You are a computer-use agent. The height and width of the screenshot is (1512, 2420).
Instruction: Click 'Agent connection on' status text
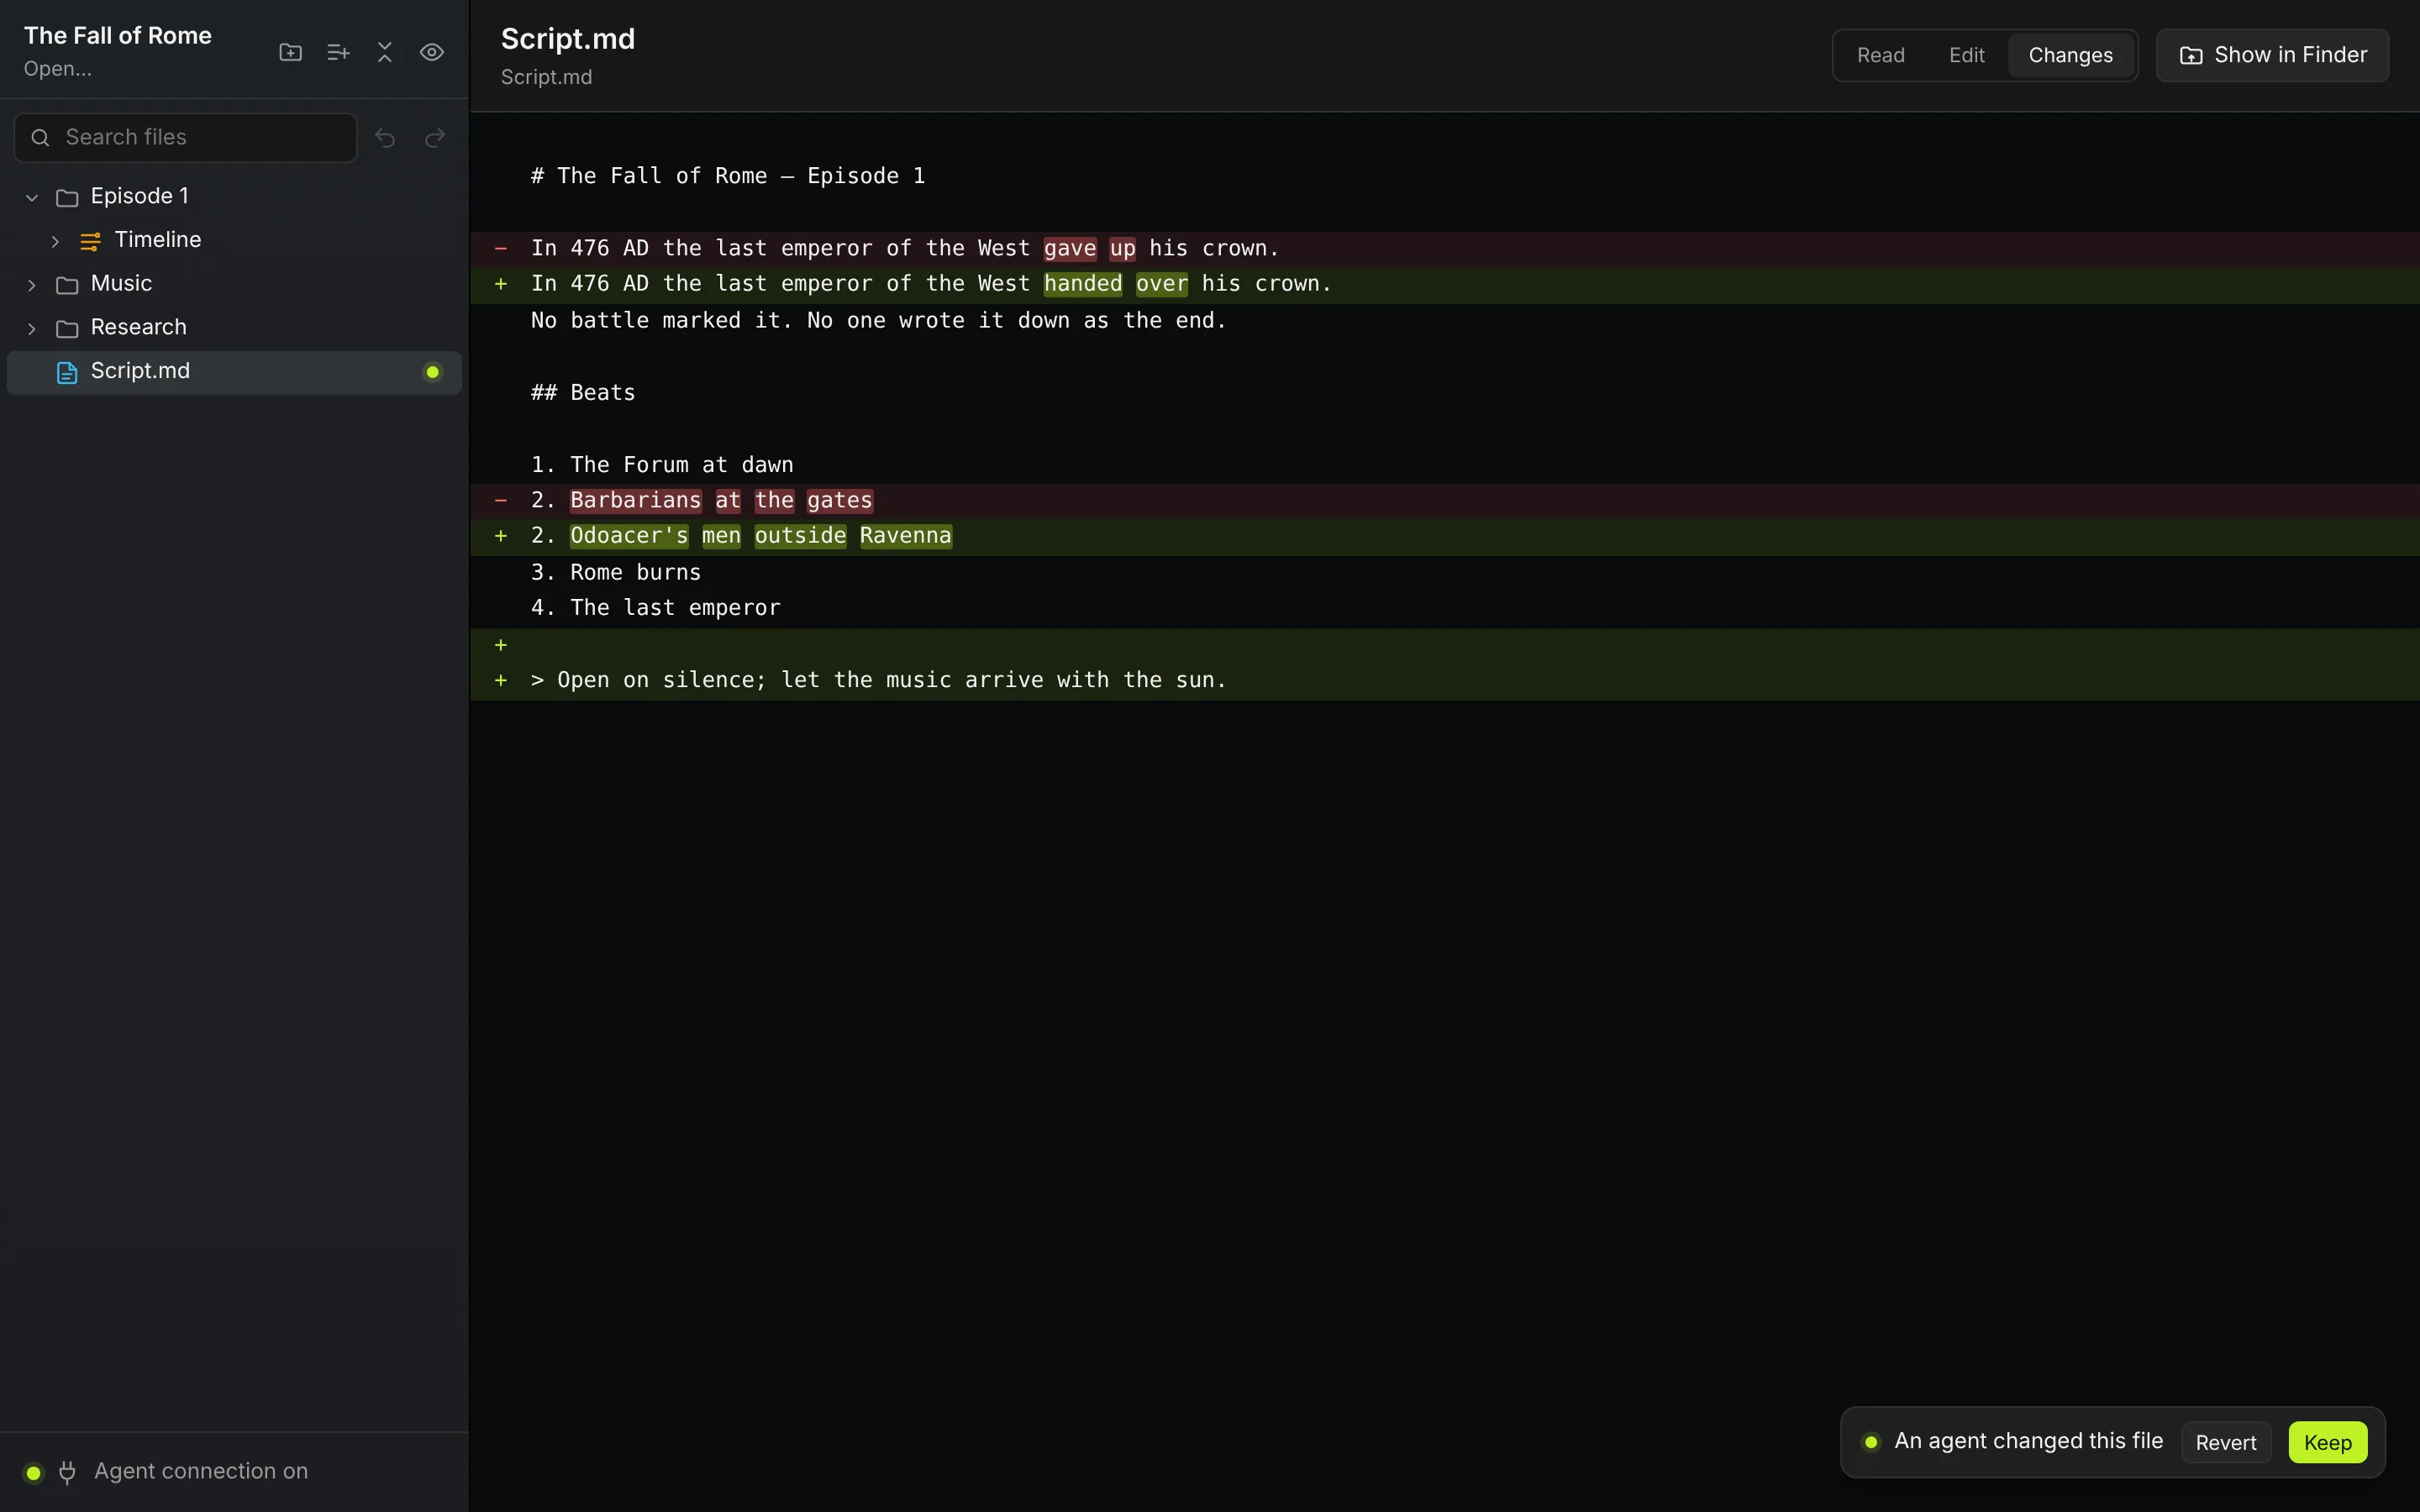pos(201,1471)
